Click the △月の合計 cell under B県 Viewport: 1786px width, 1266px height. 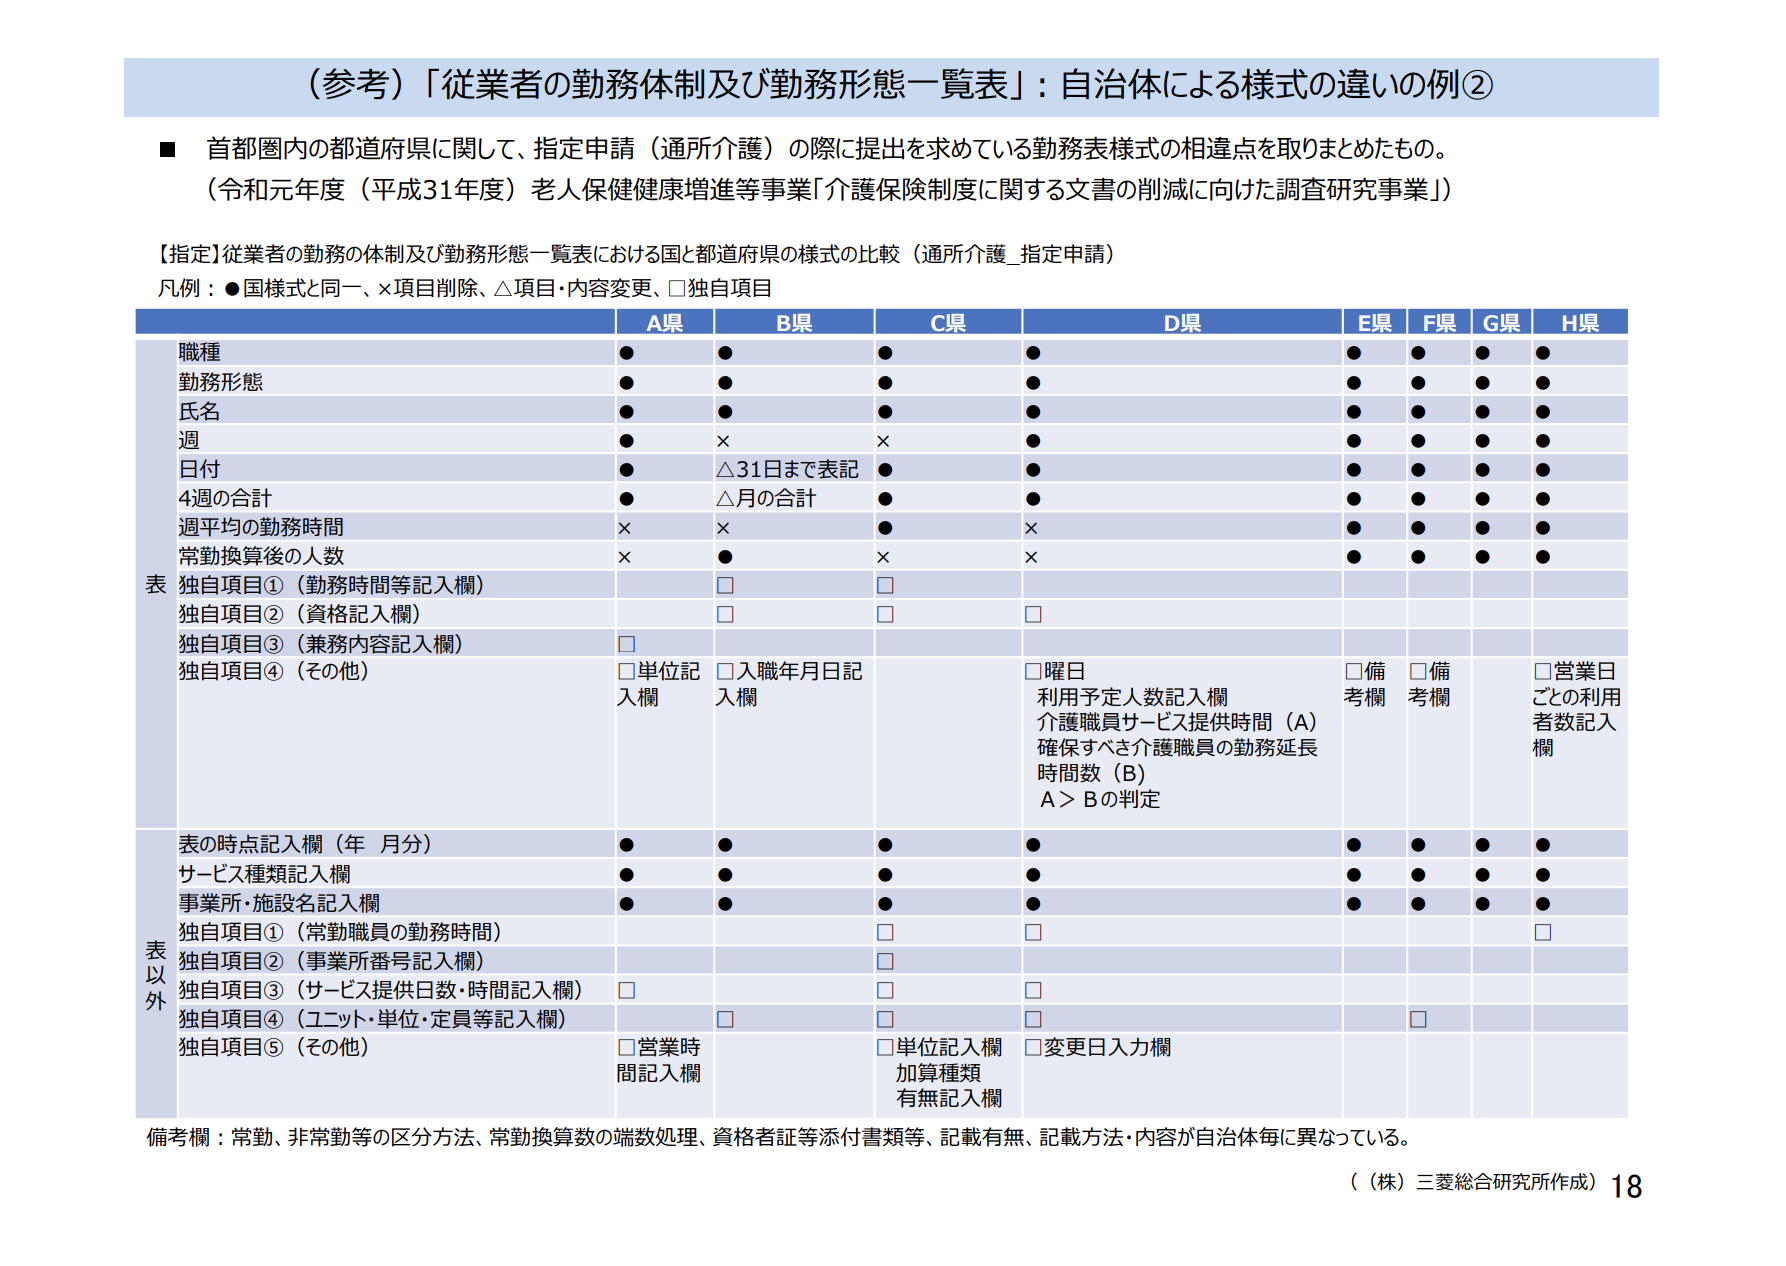coord(766,498)
